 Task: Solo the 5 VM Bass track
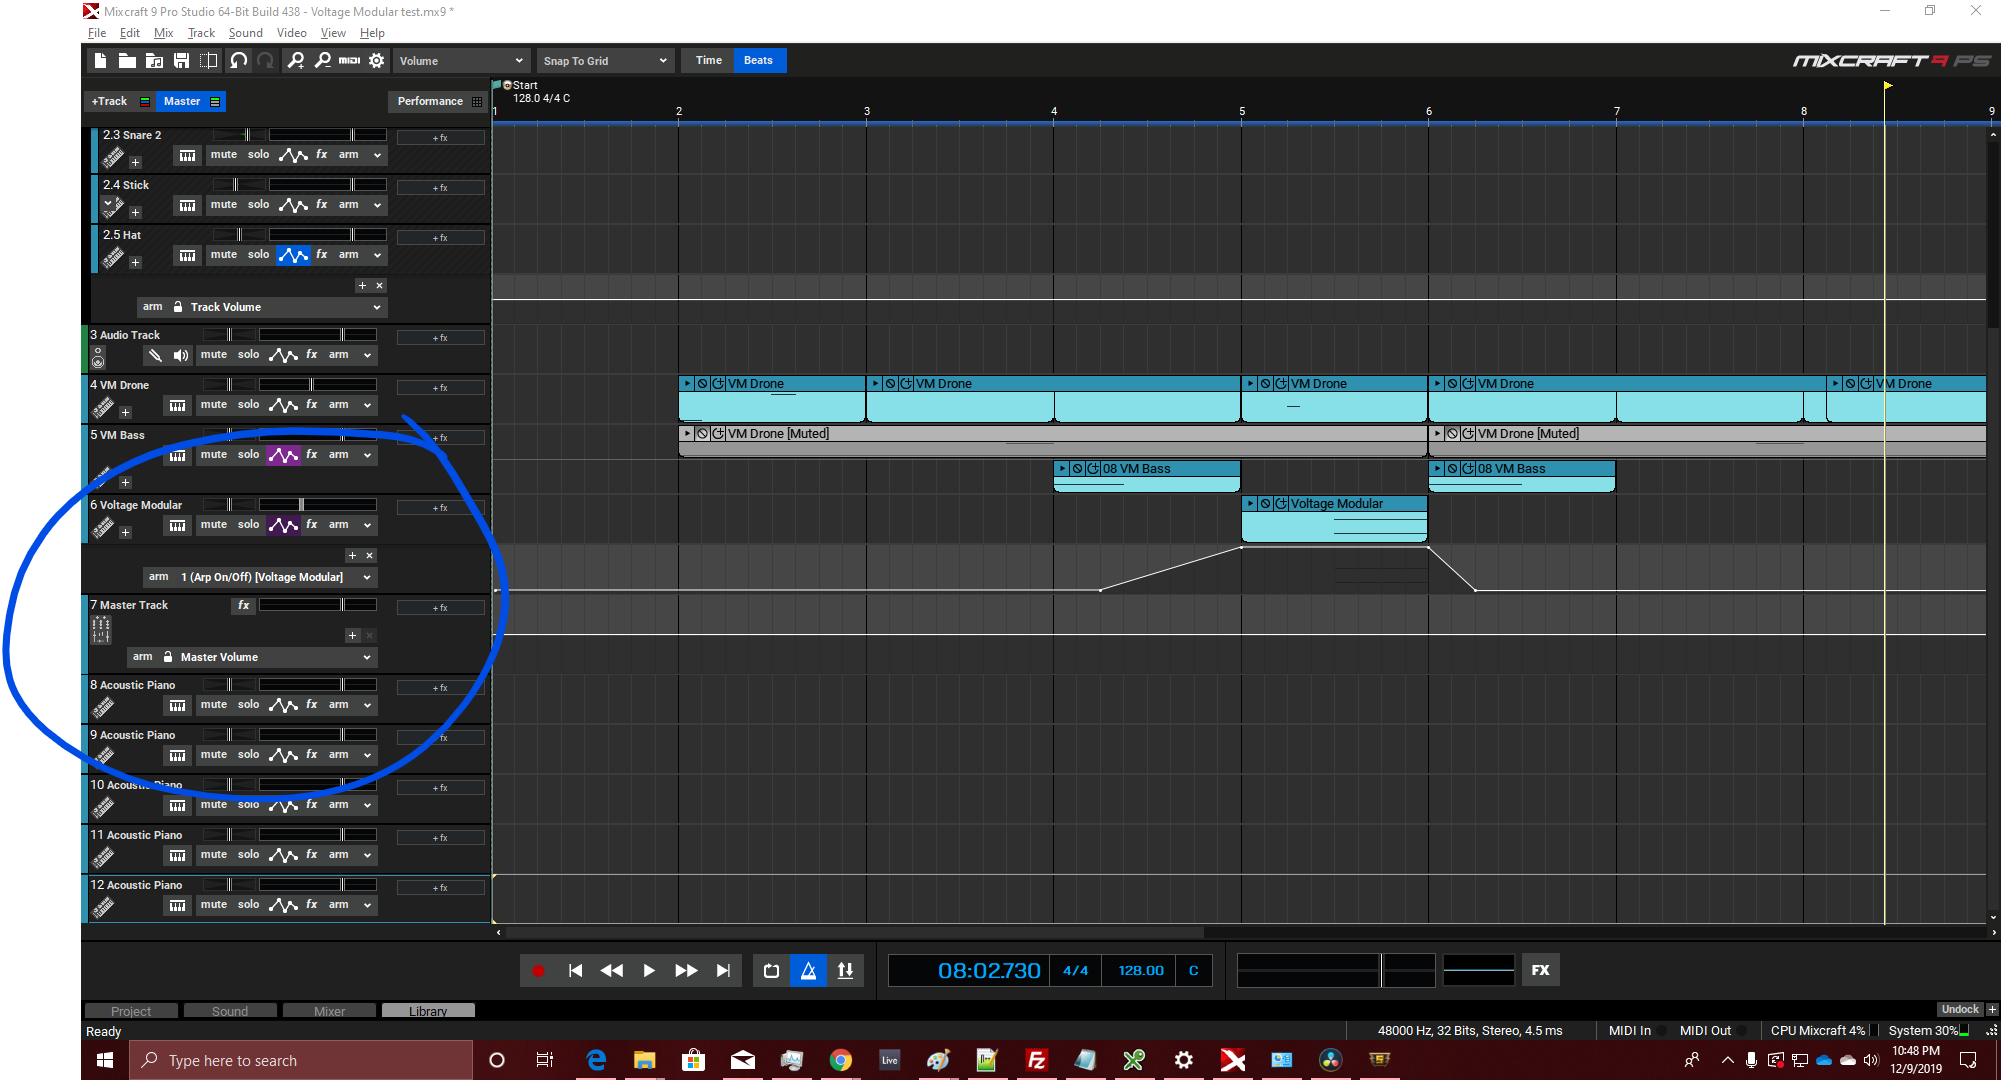click(248, 455)
